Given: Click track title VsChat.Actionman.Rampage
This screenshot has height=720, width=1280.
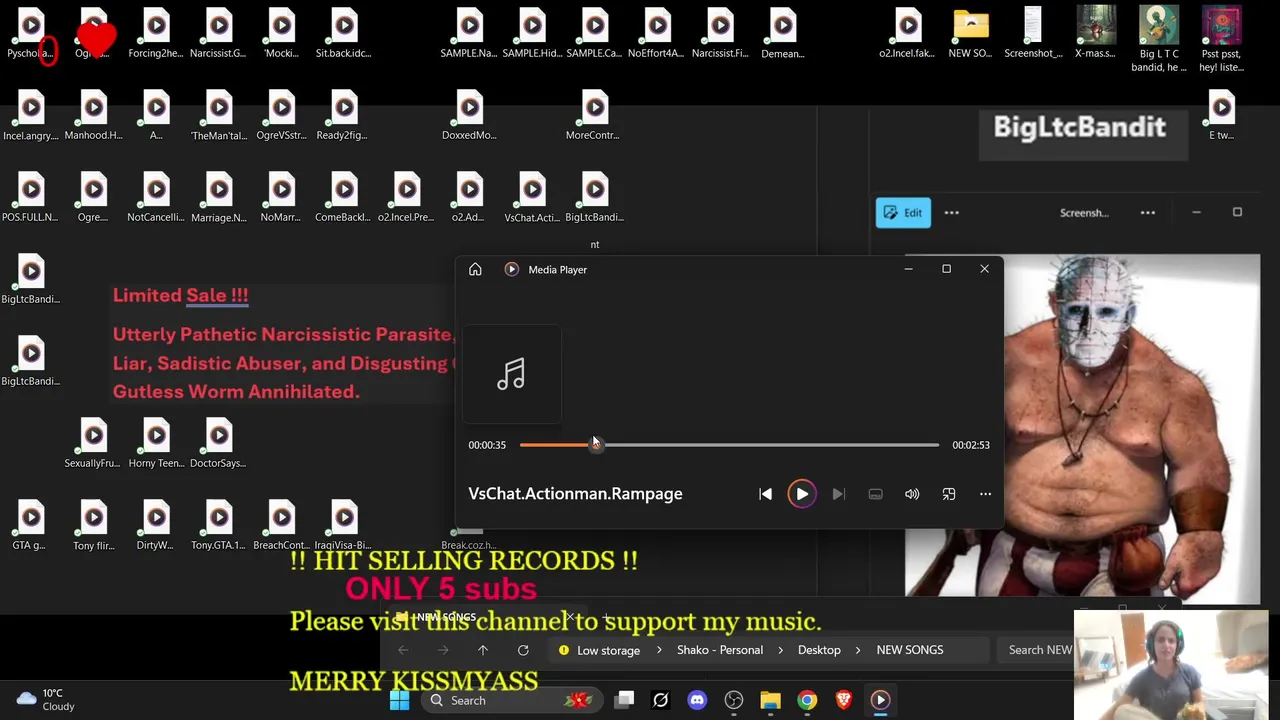Looking at the screenshot, I should pyautogui.click(x=575, y=494).
